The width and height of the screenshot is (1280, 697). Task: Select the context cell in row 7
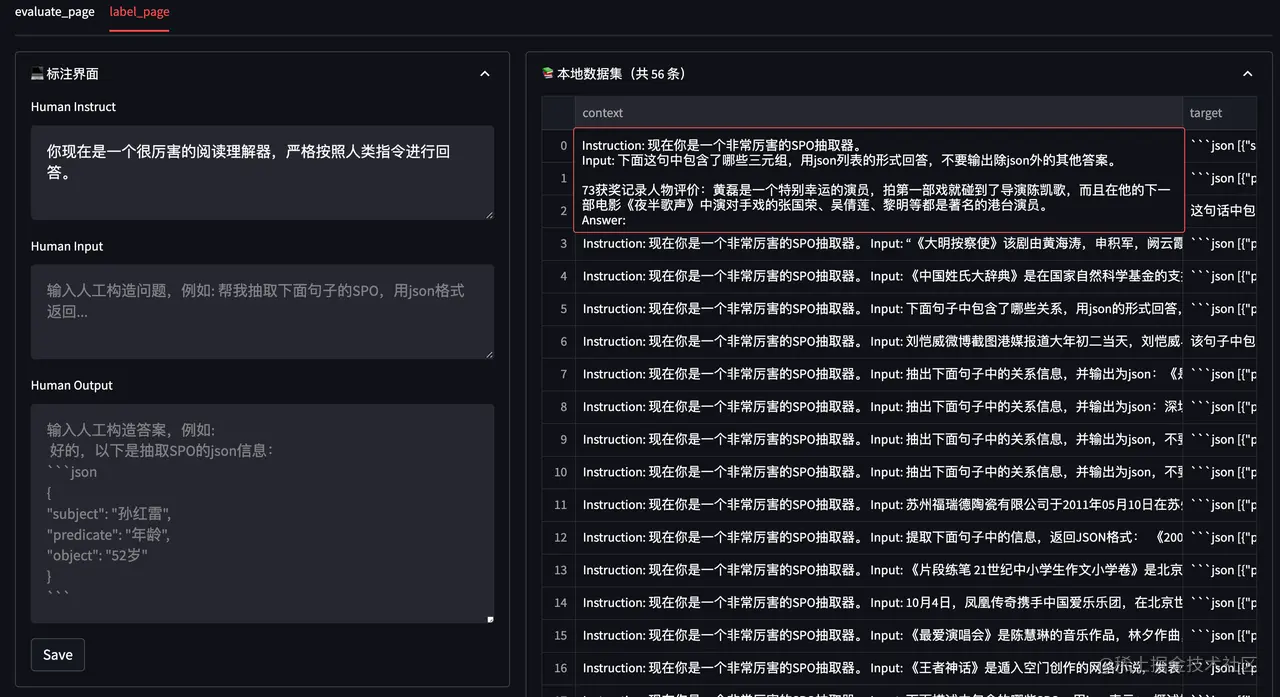[878, 374]
